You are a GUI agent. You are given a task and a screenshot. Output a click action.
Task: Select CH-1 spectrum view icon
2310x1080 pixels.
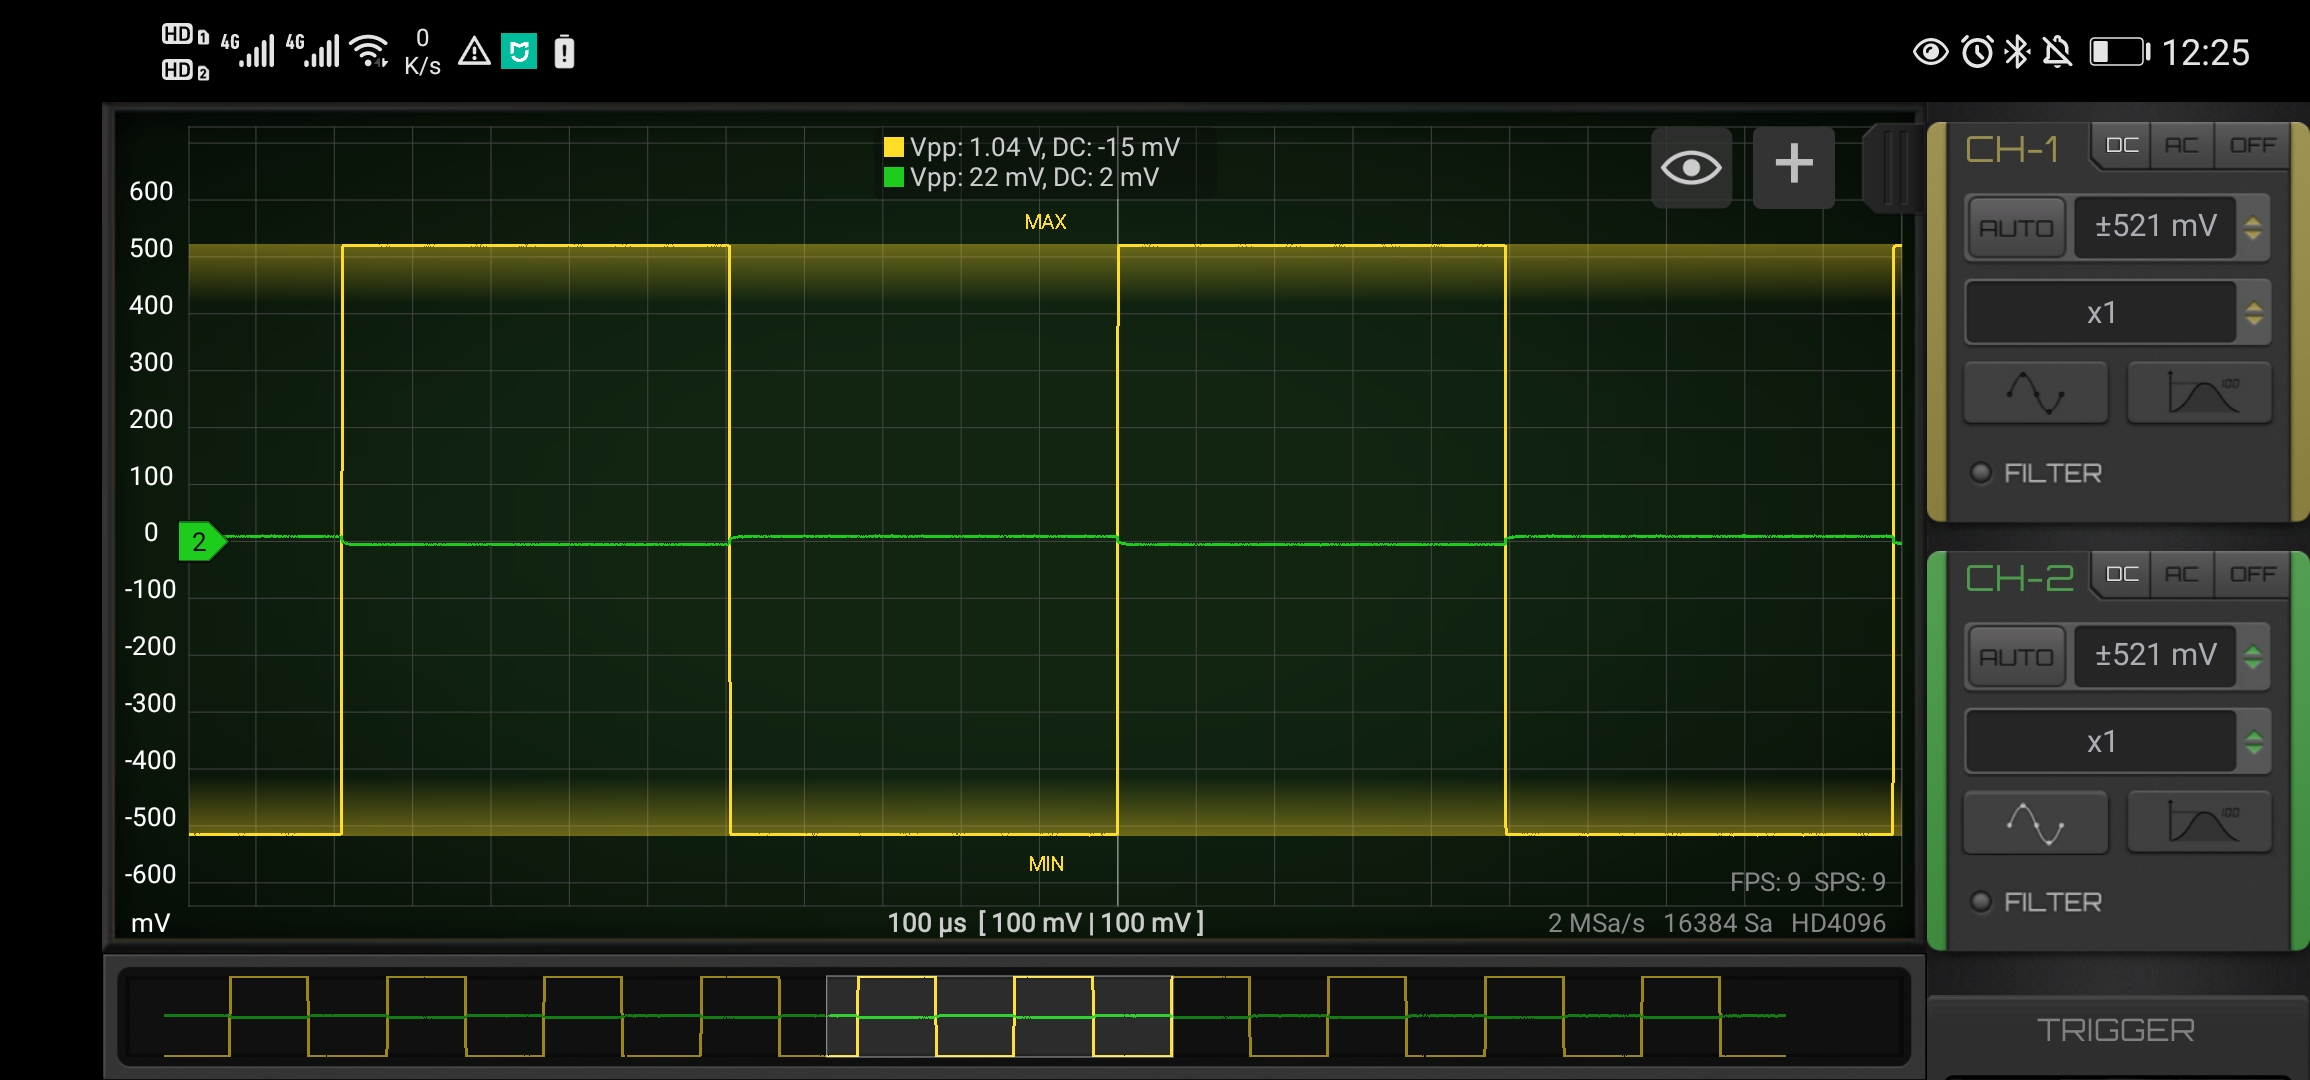(x=2199, y=393)
